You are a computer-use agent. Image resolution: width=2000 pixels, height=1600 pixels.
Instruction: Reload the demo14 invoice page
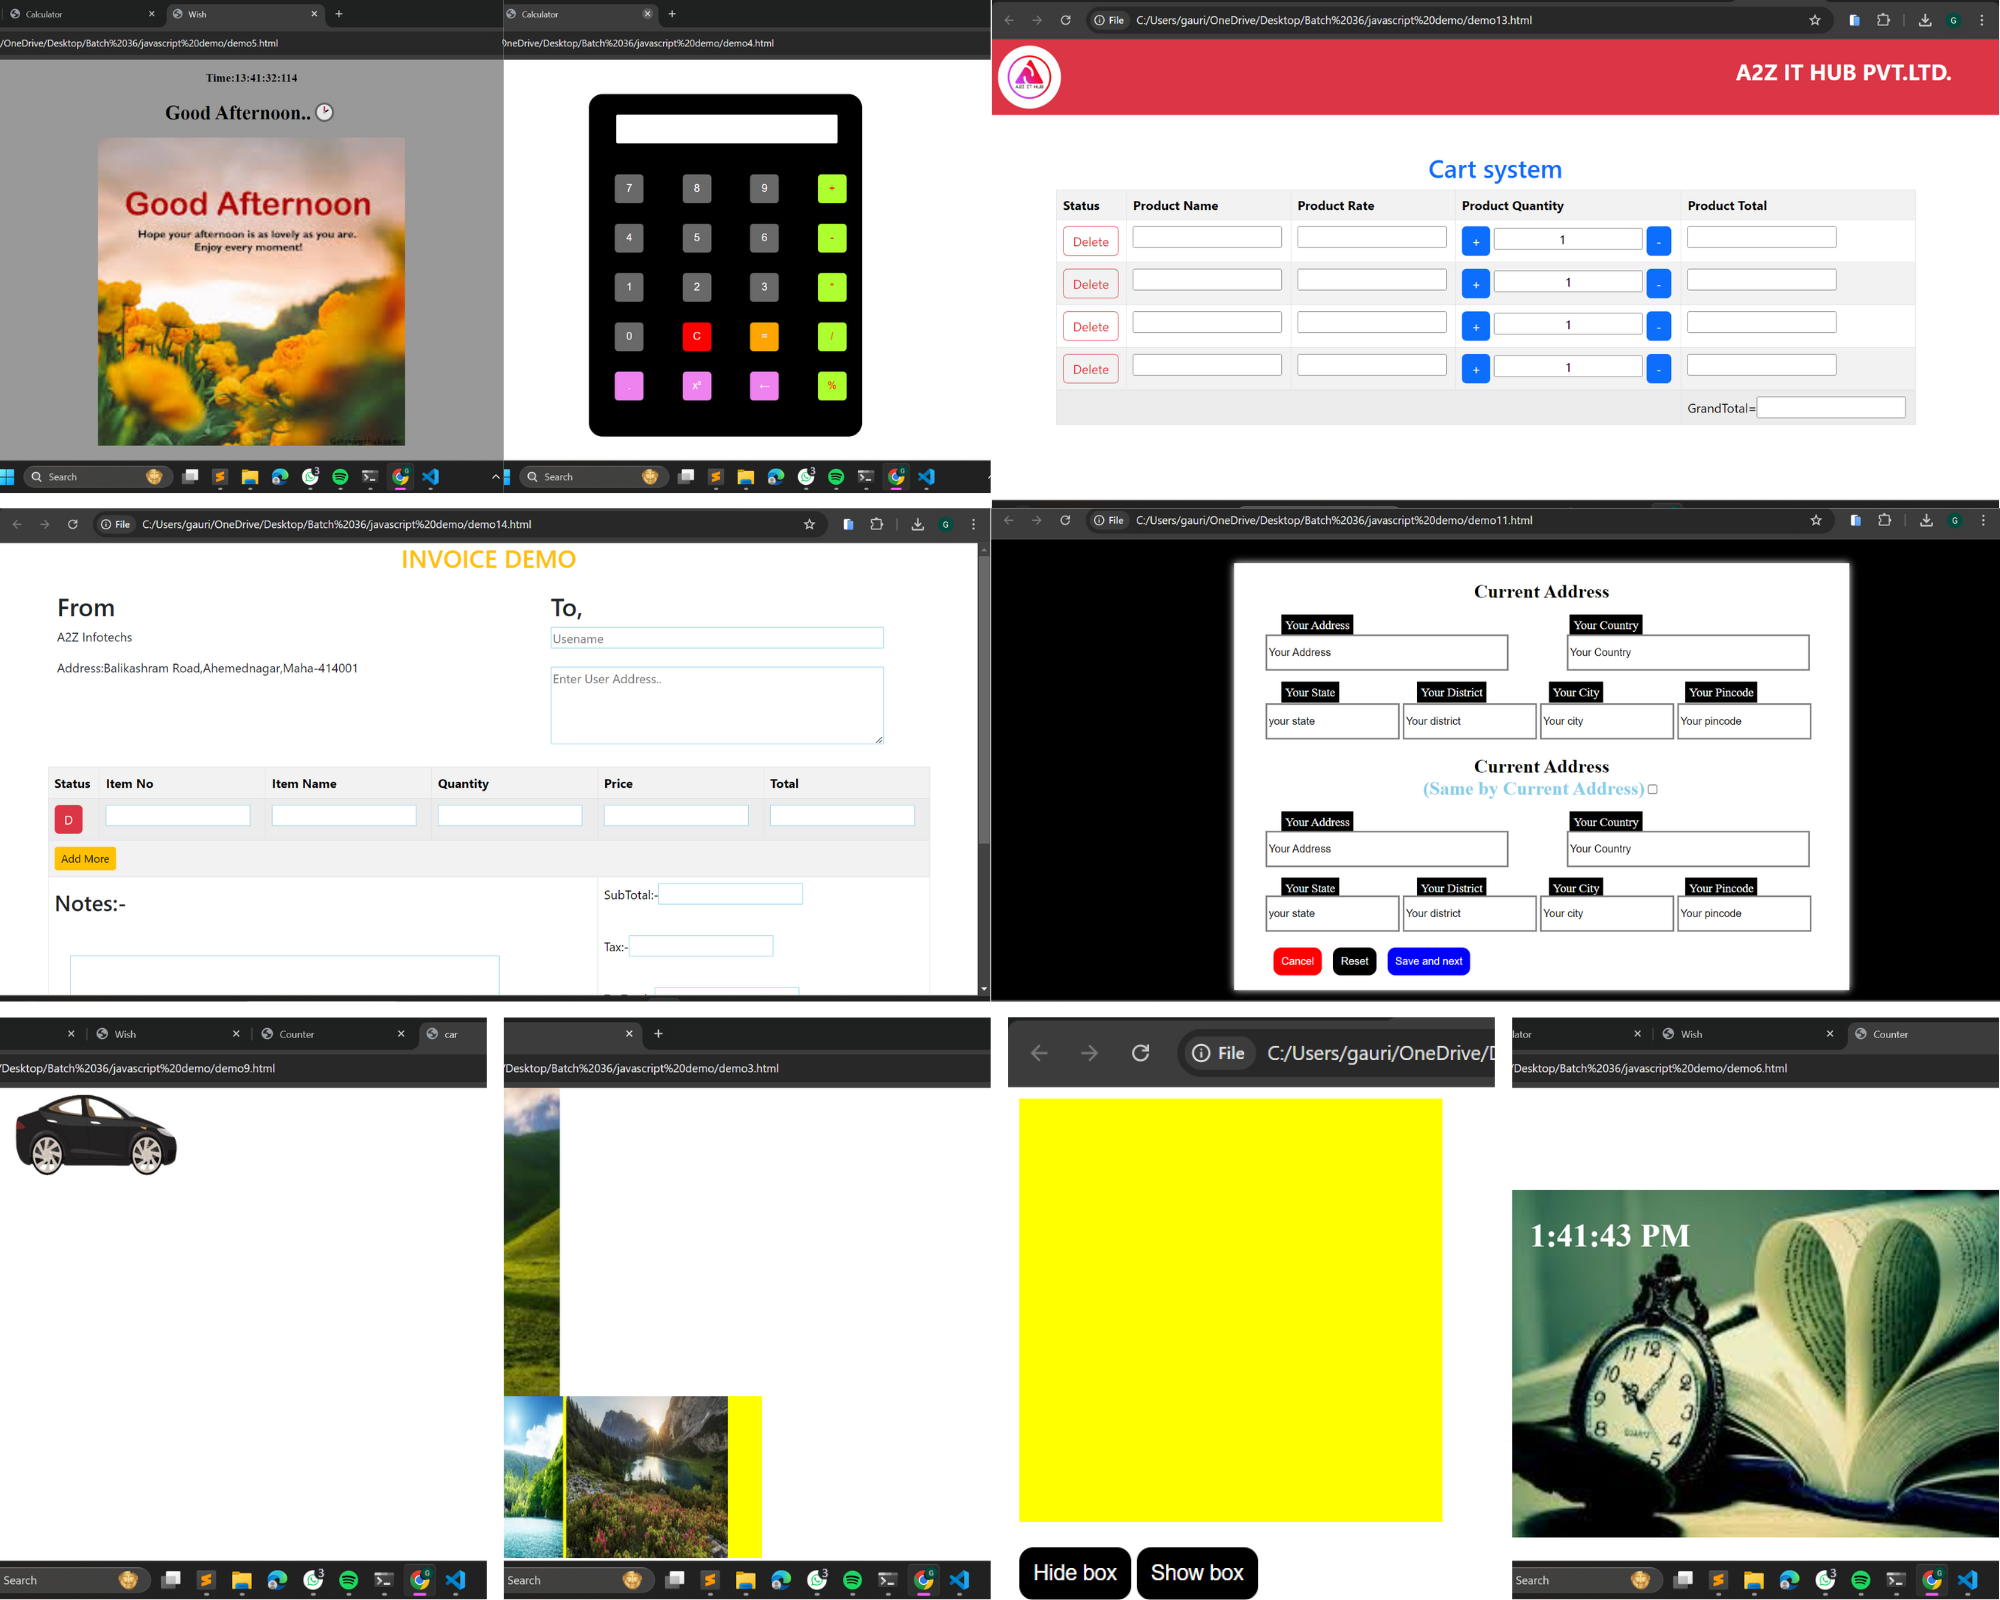[x=72, y=524]
